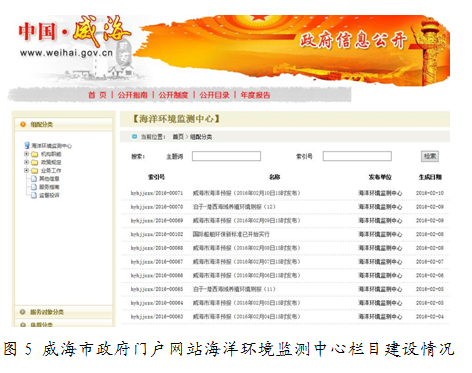Click the 海洋环境监测中心 root node icon
The width and height of the screenshot is (472, 373).
[27, 145]
